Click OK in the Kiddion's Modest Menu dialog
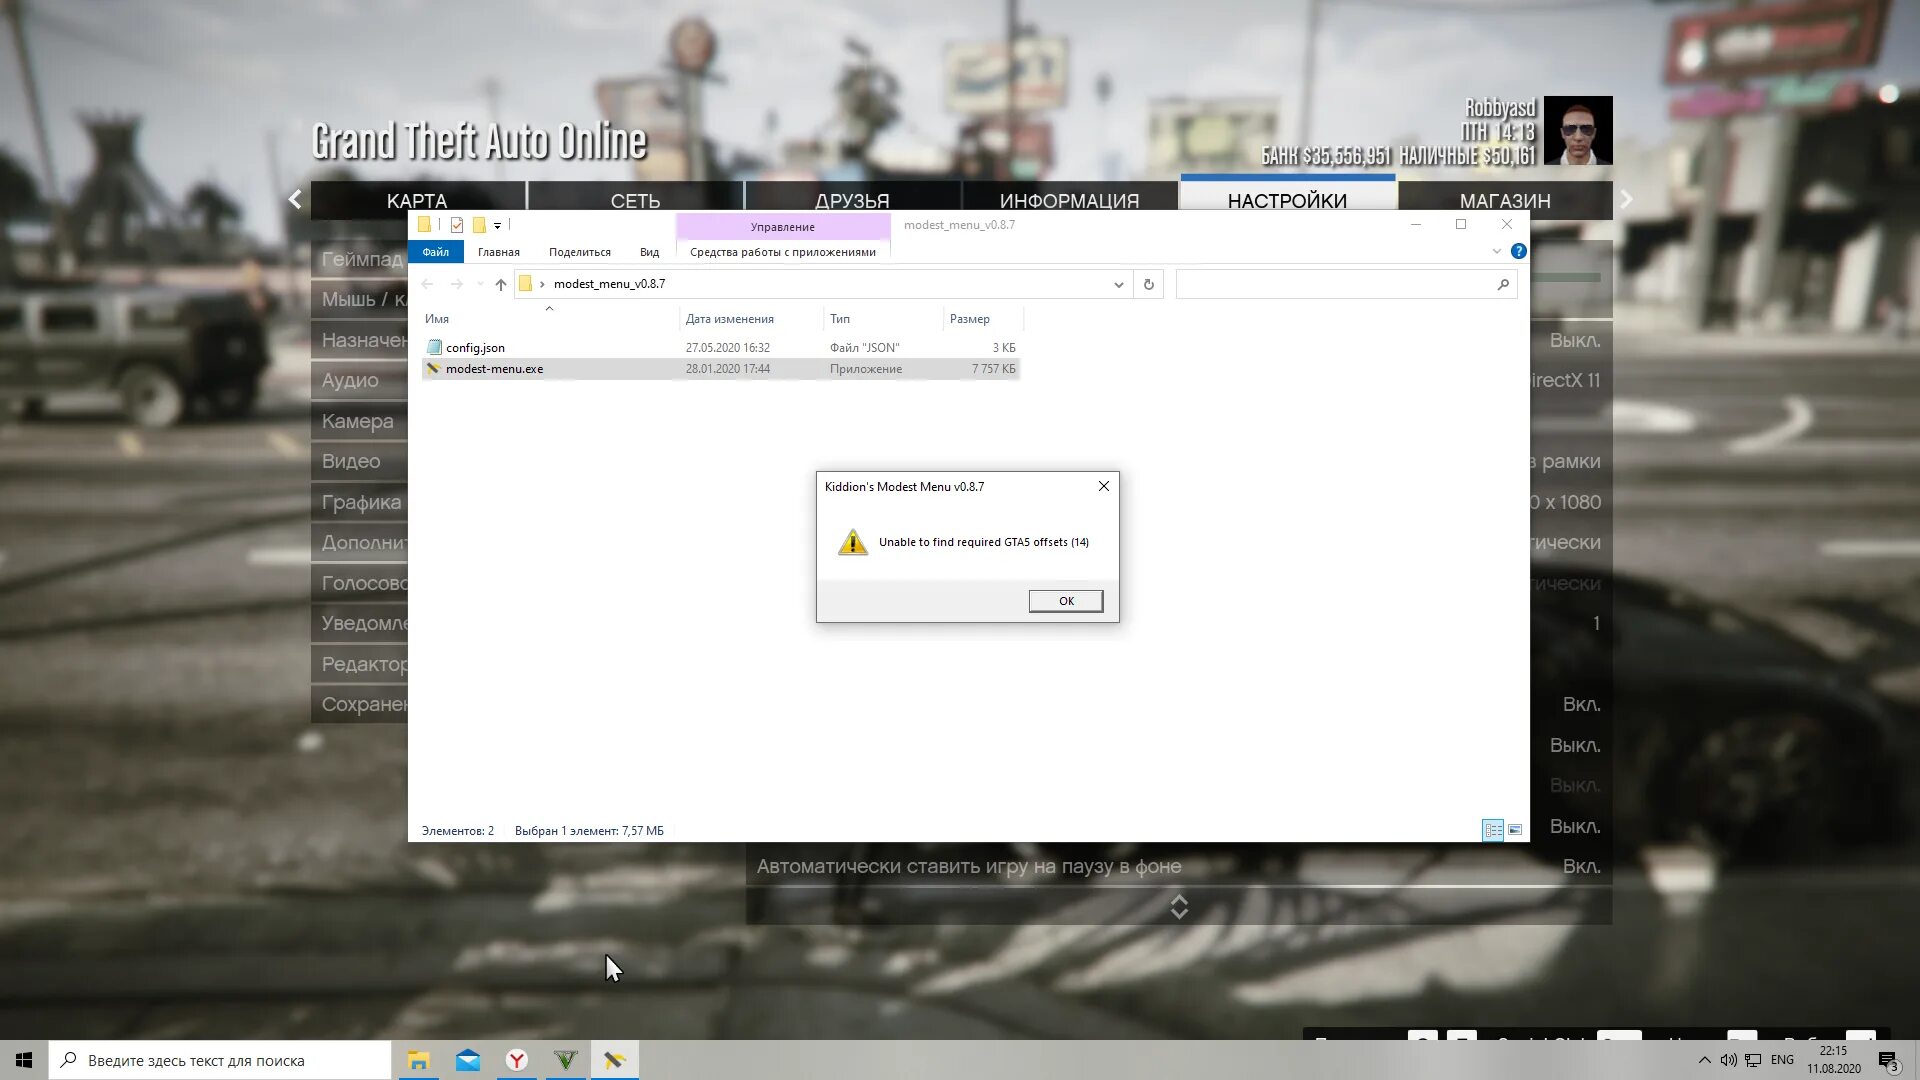Viewport: 1920px width, 1080px height. 1066,601
